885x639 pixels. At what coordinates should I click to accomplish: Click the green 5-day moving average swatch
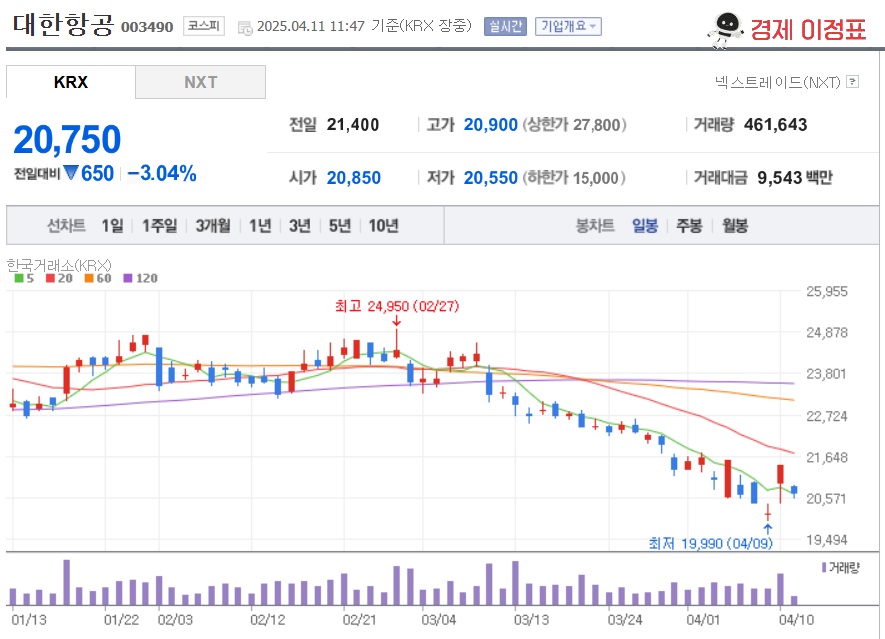(19, 278)
